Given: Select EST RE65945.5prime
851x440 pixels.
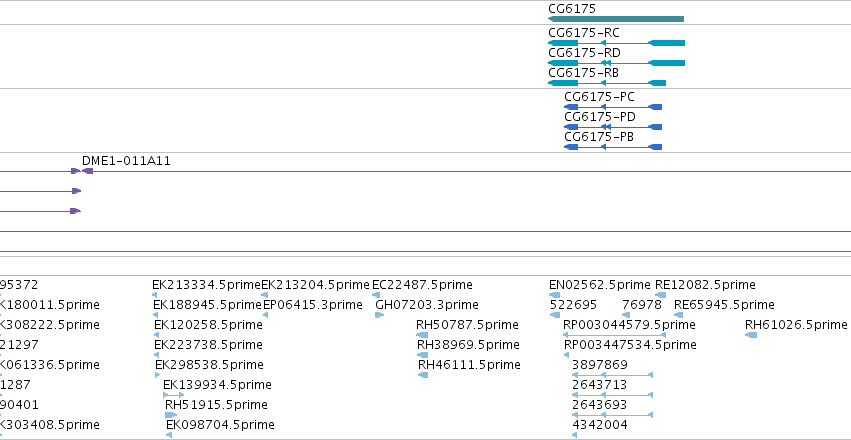Looking at the screenshot, I should click(678, 315).
